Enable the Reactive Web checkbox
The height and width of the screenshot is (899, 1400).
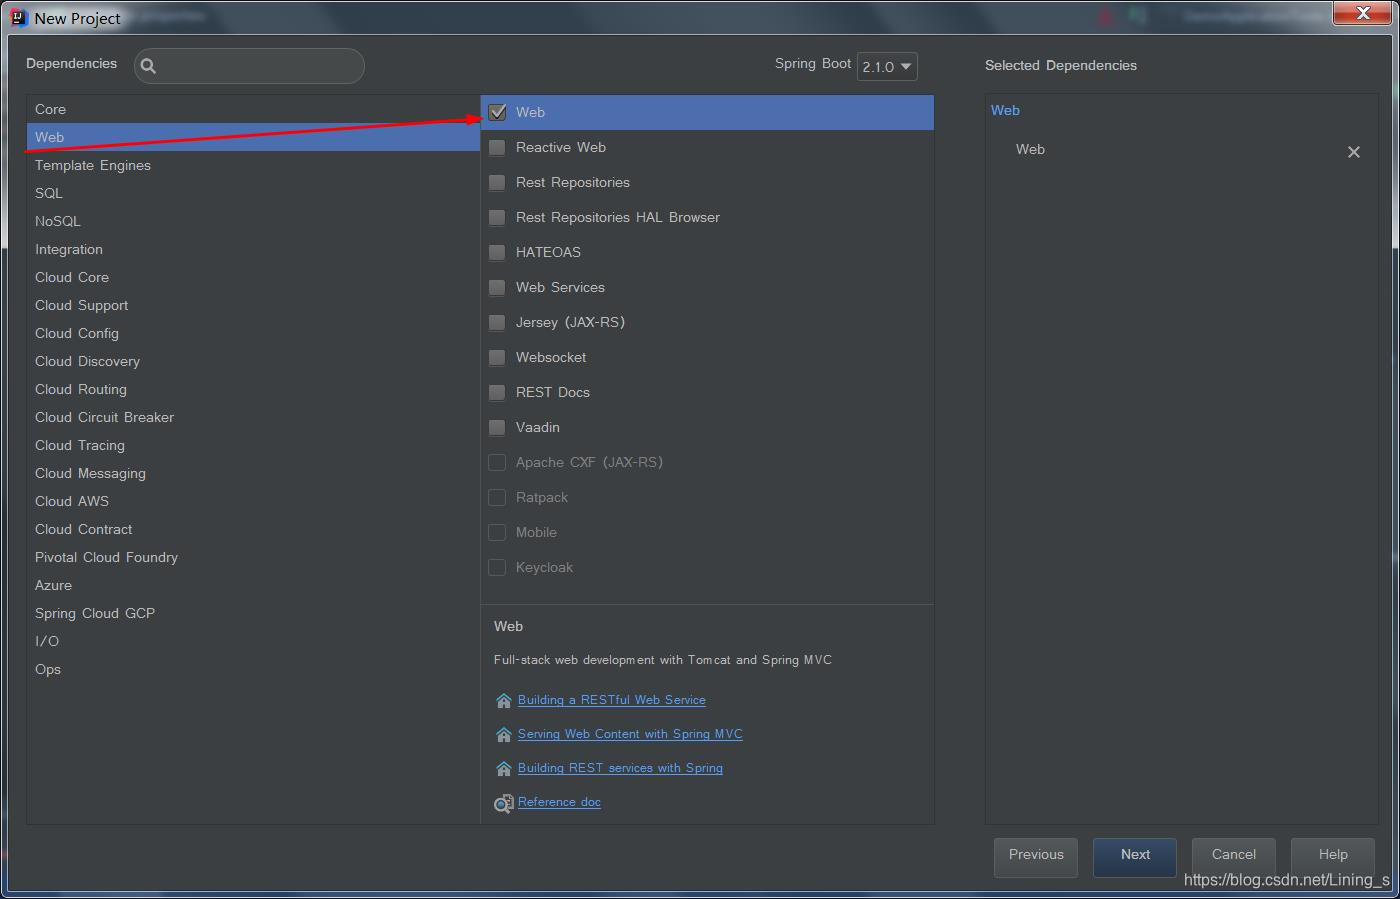pos(497,147)
